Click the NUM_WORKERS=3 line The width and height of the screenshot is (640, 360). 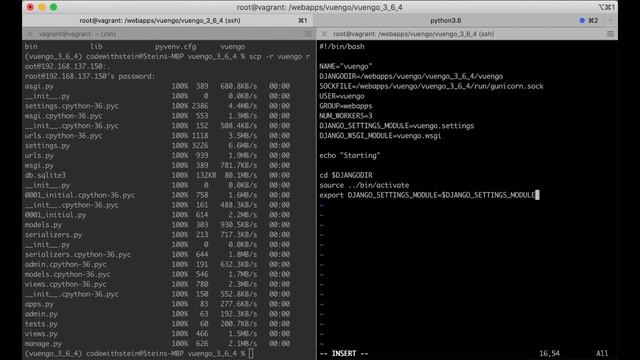(x=346, y=116)
